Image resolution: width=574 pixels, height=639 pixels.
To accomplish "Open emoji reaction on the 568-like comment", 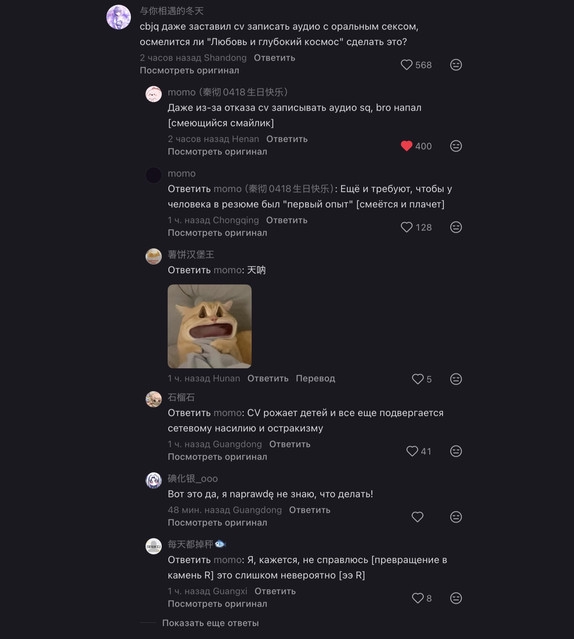I will [456, 65].
